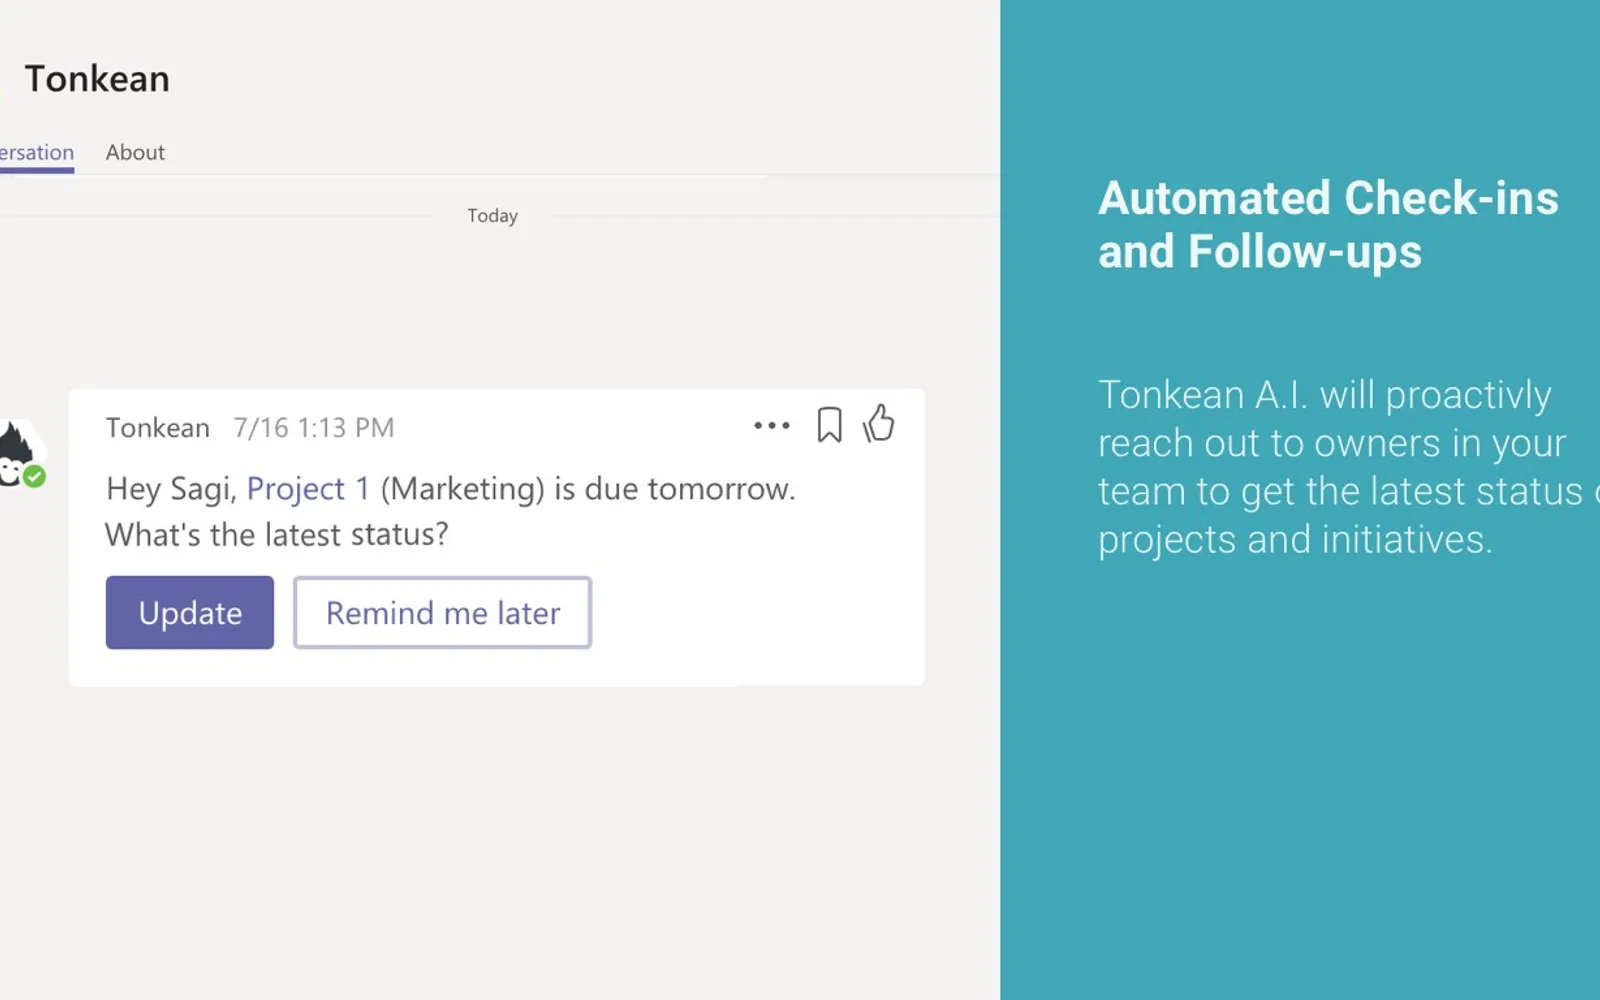The width and height of the screenshot is (1600, 1000).
Task: Click the Tonkean sender name in message
Action: coord(158,428)
